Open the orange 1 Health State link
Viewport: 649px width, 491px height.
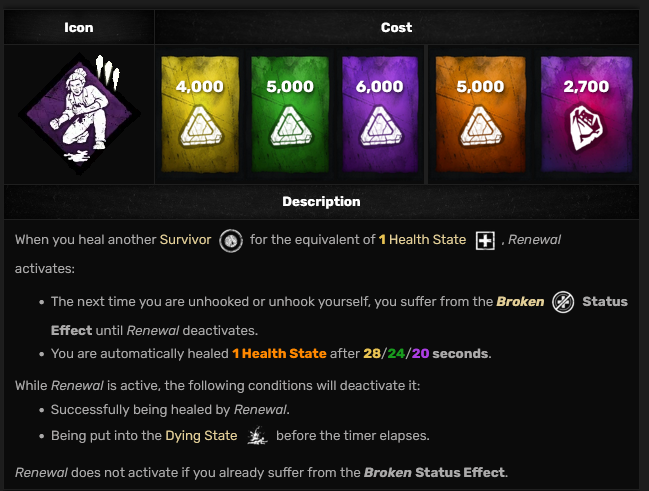(x=279, y=354)
